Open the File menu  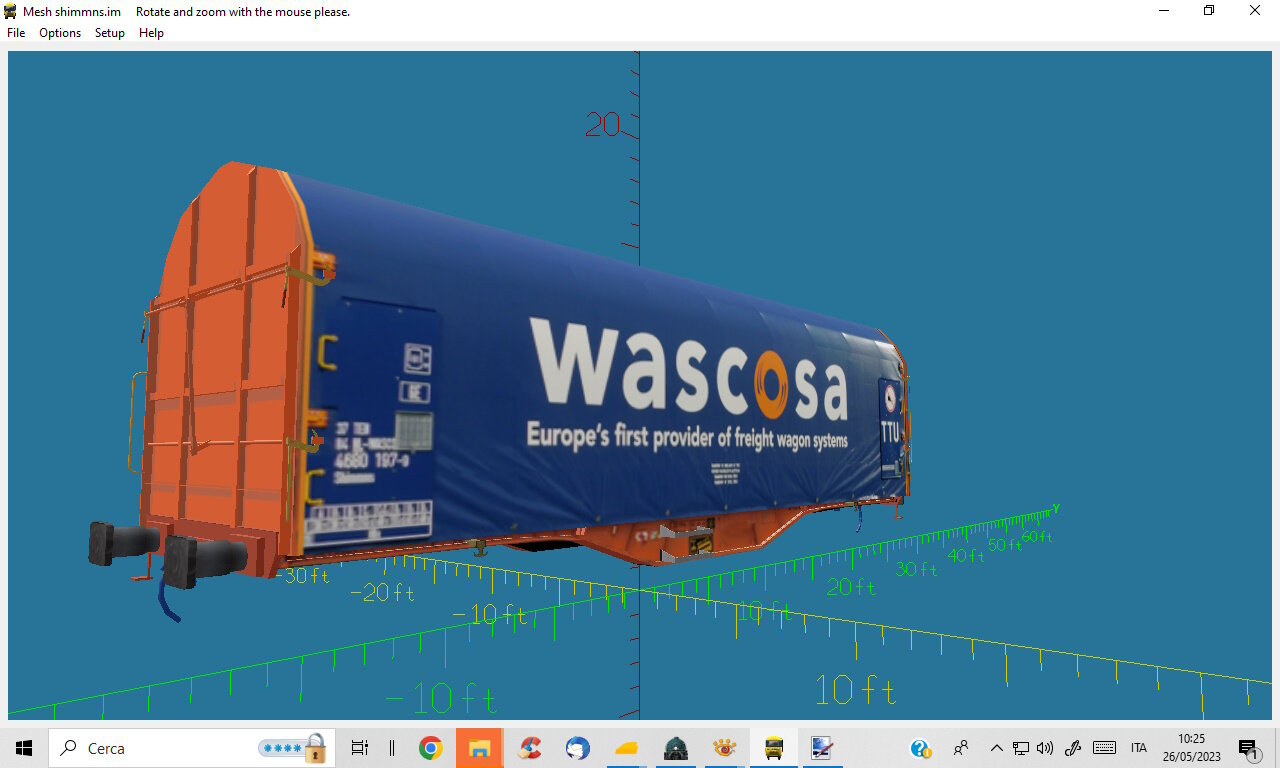click(x=16, y=33)
